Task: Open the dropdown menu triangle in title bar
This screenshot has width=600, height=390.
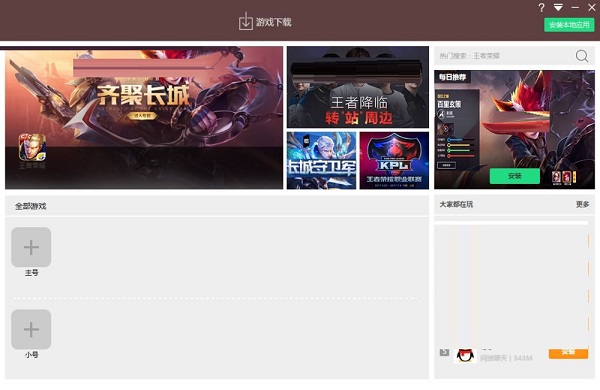Action: pos(558,7)
